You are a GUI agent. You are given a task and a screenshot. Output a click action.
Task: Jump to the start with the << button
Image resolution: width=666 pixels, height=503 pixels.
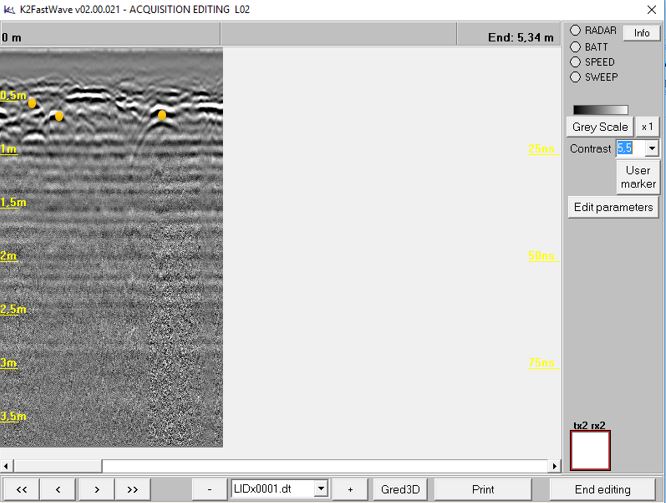[21, 489]
